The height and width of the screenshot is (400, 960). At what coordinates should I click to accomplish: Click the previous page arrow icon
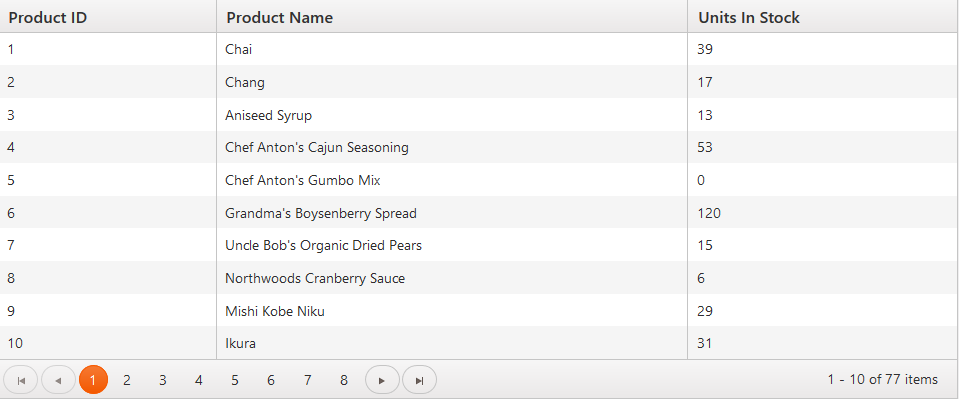coord(58,380)
